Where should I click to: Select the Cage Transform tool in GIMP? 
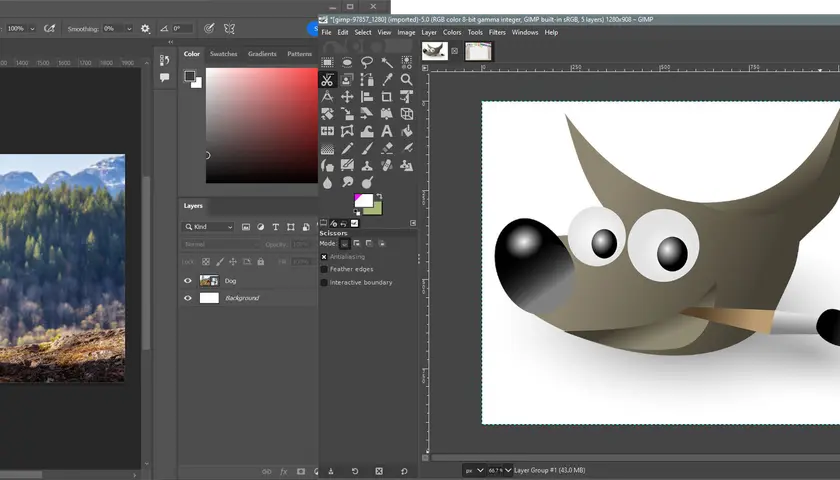[347, 131]
